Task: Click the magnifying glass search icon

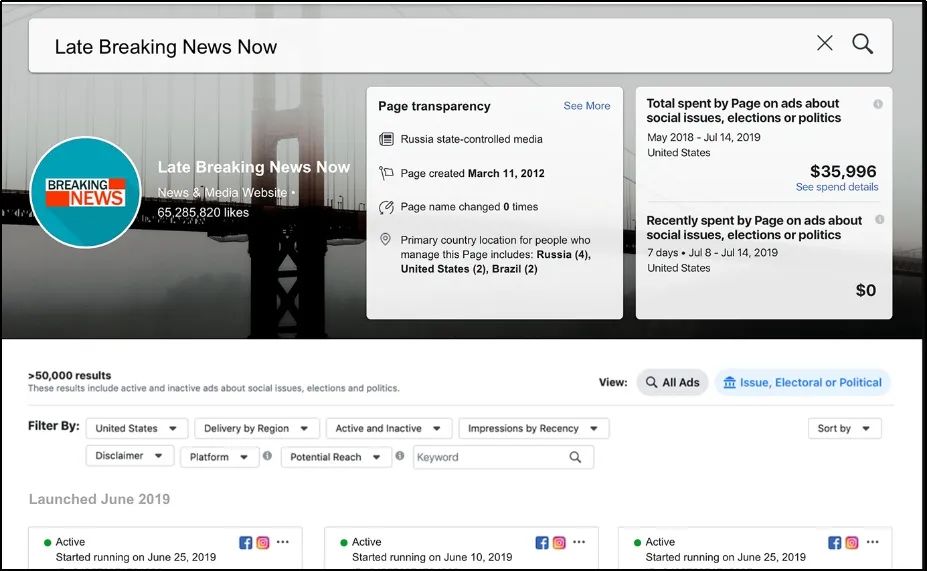Action: (863, 43)
